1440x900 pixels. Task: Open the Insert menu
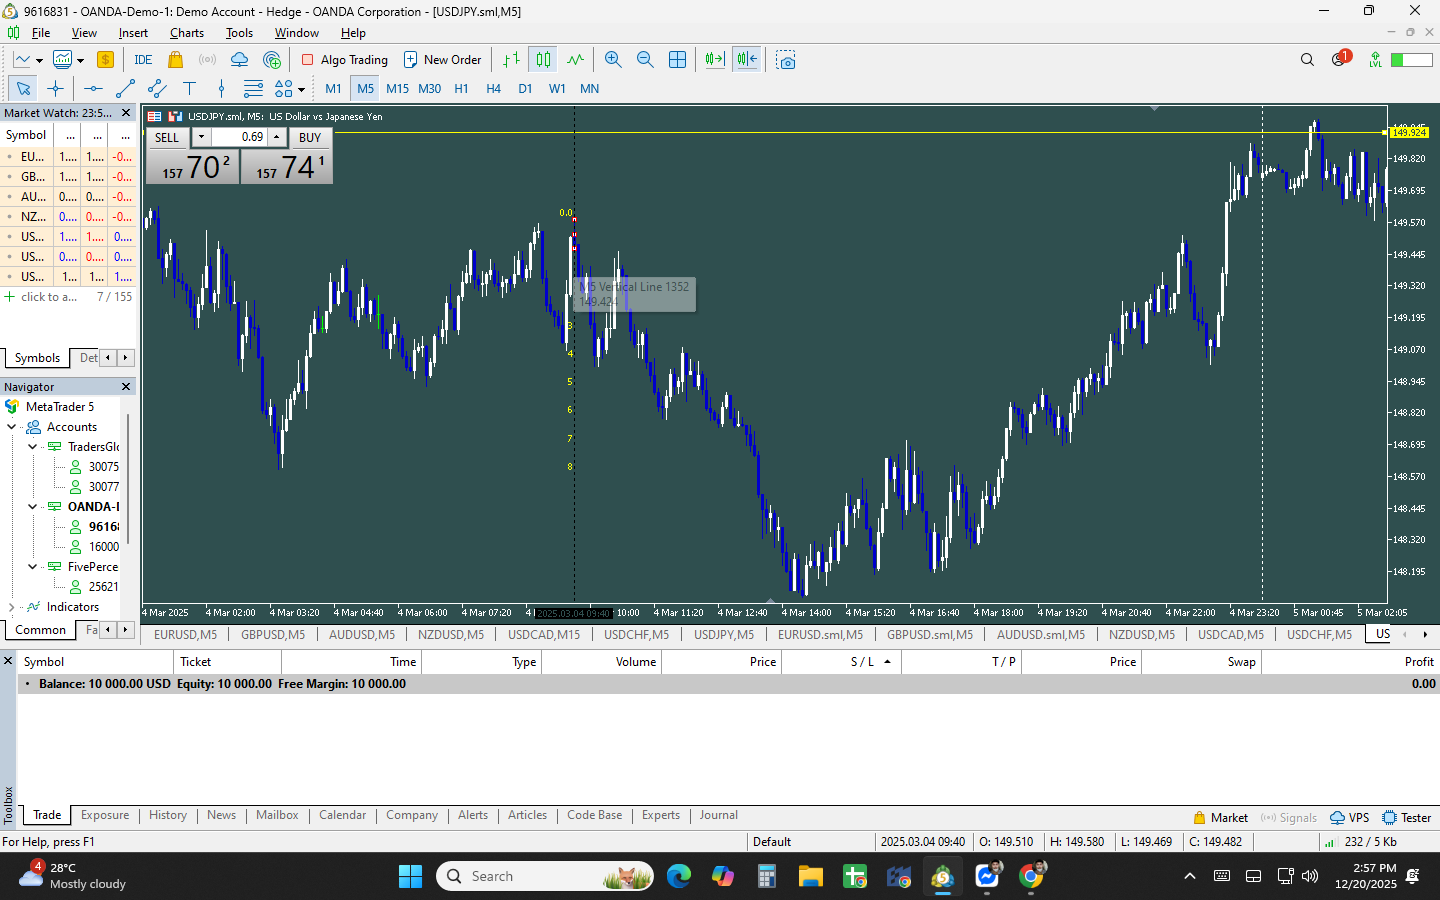(133, 33)
